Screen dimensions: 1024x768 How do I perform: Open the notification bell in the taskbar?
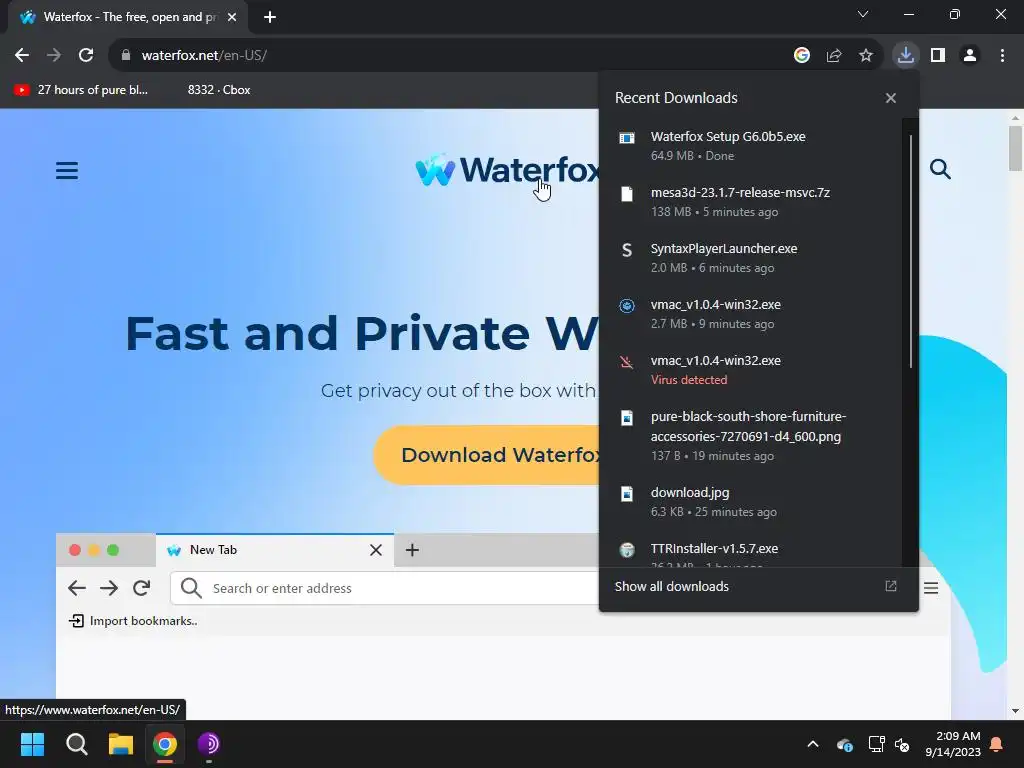(x=997, y=744)
